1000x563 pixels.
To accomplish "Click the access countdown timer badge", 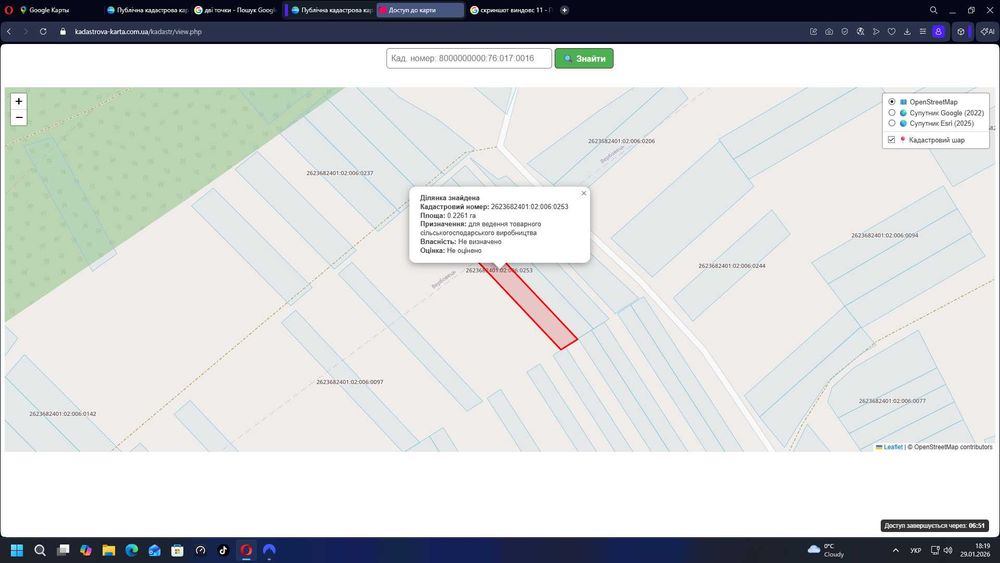I will coord(934,526).
